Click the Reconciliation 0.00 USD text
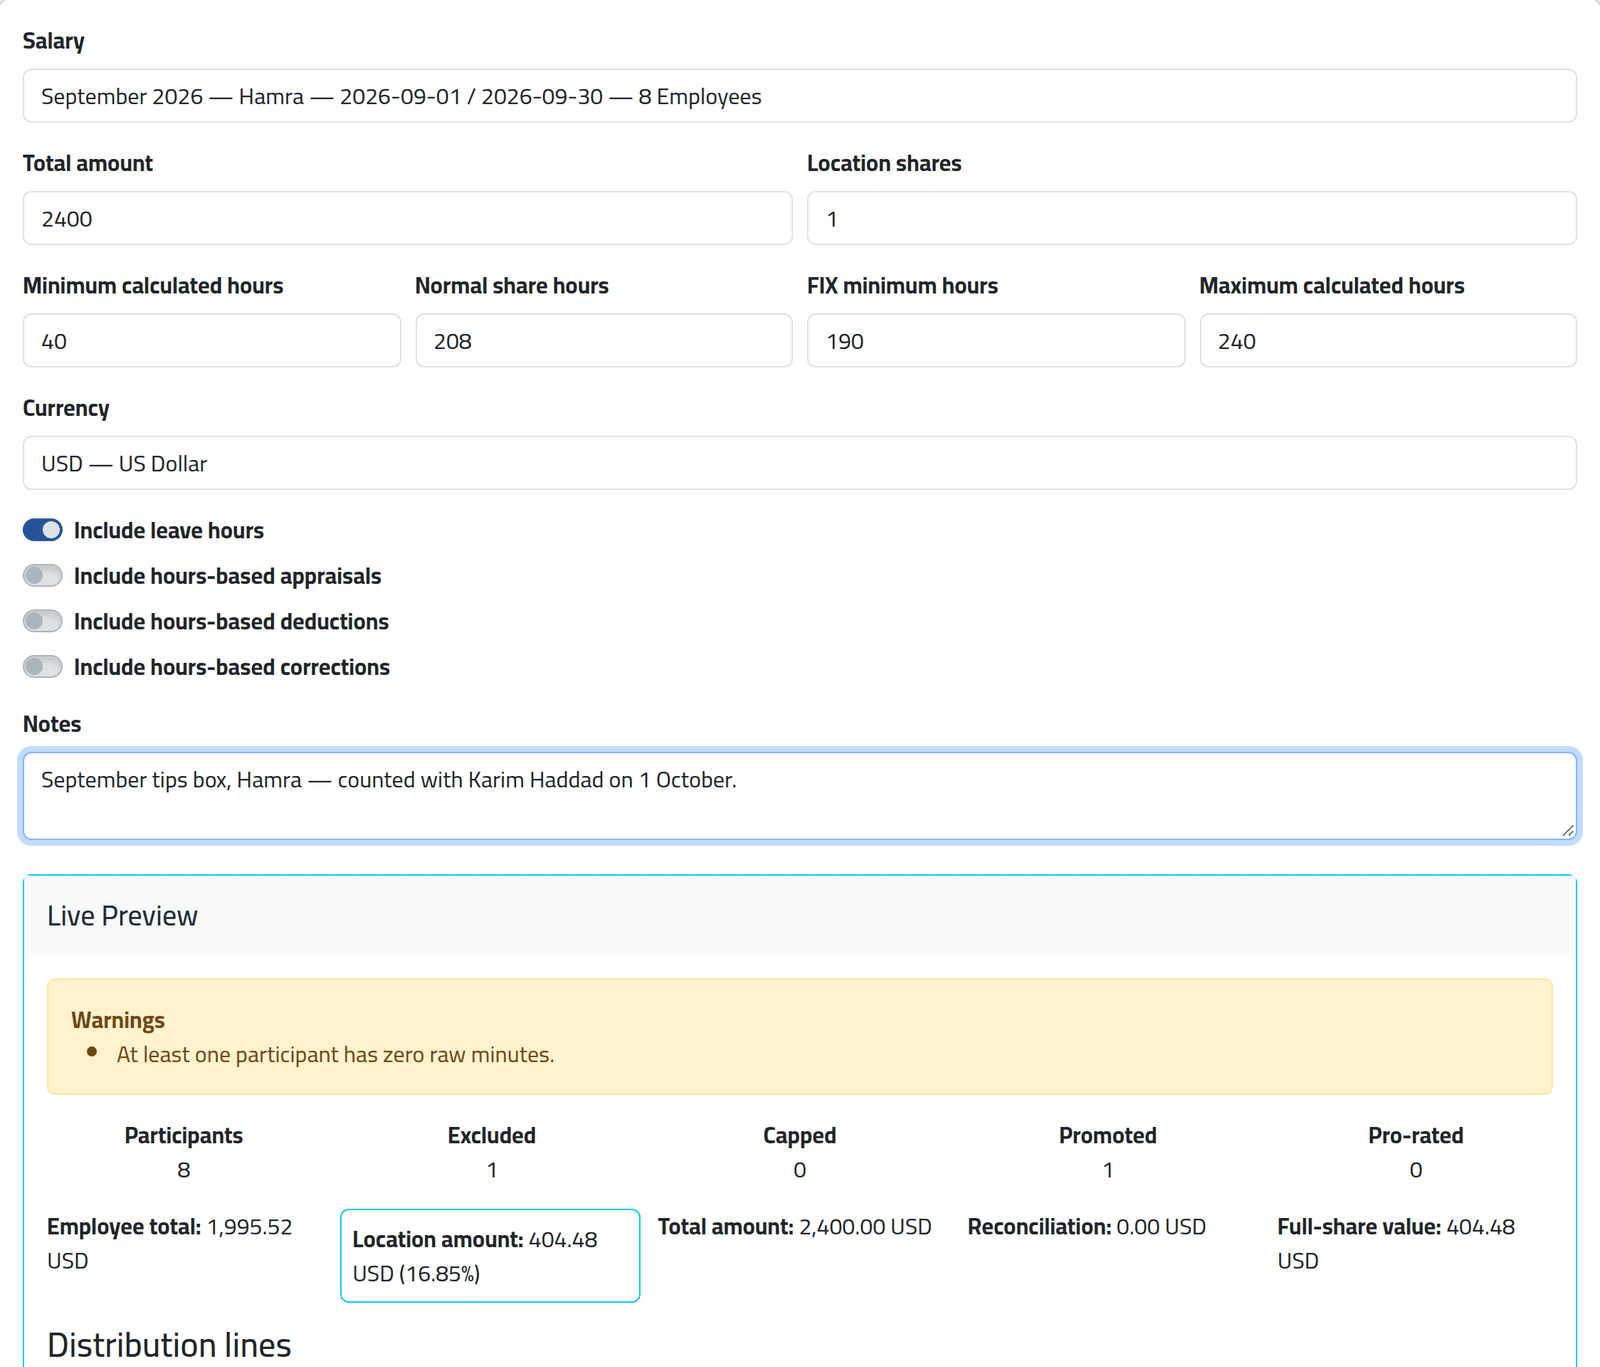 pyautogui.click(x=1087, y=1227)
